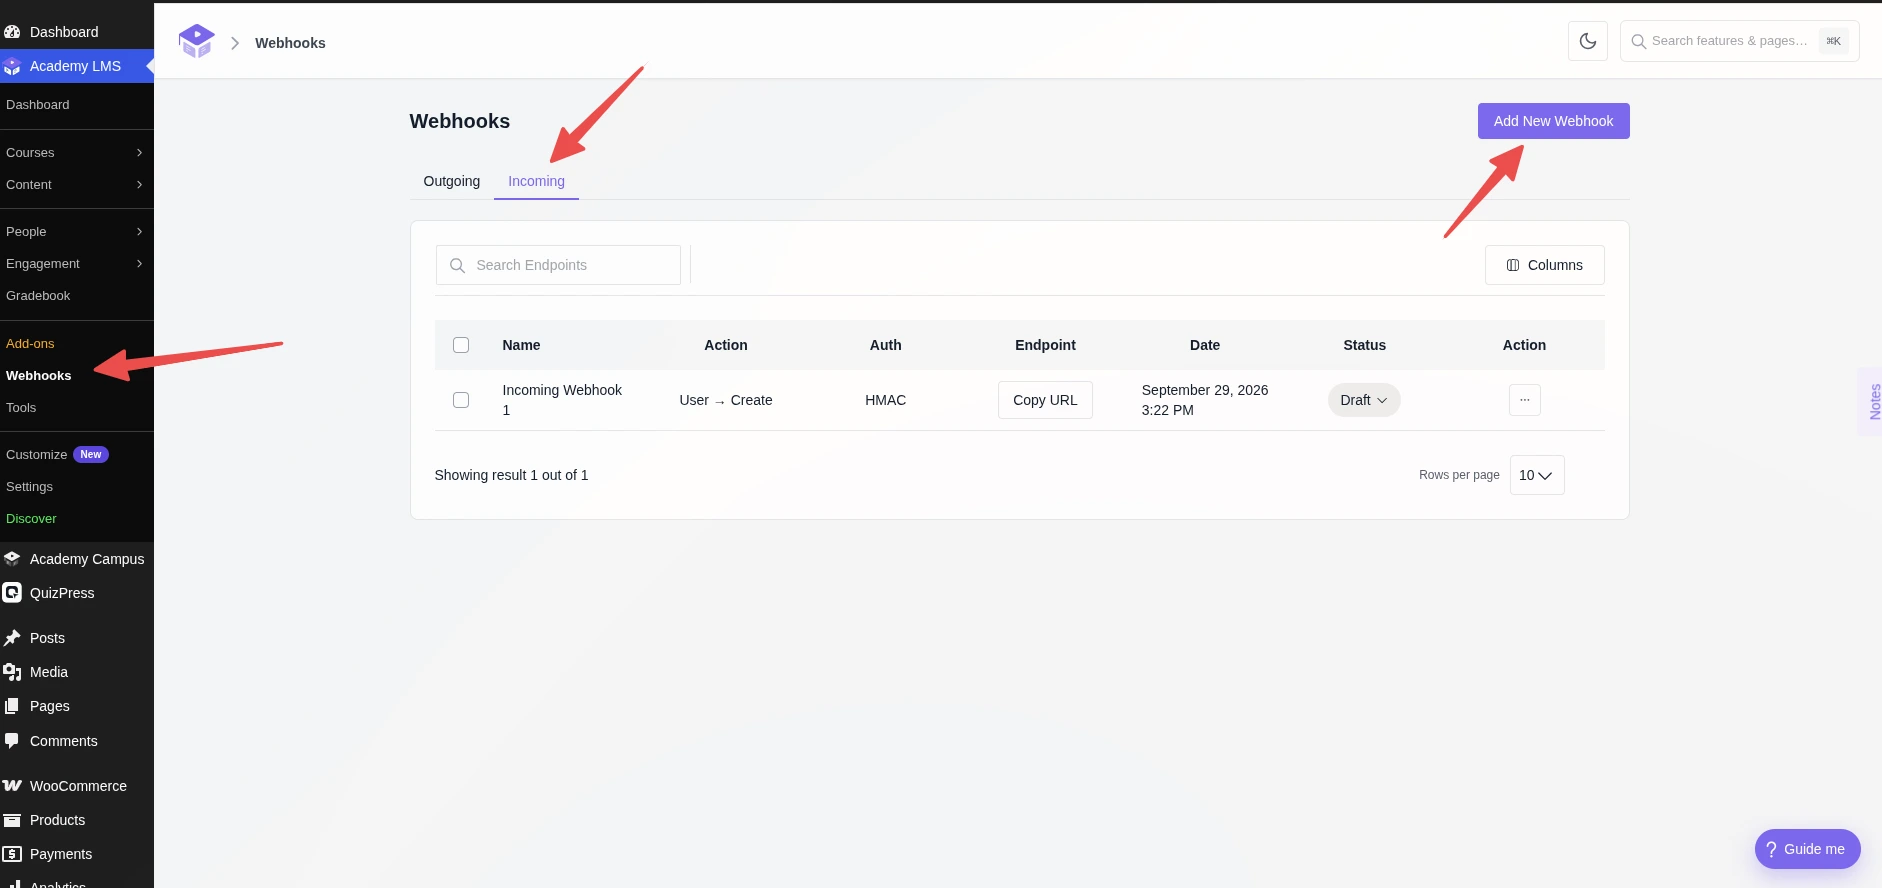Click the Guide me button

point(1807,849)
